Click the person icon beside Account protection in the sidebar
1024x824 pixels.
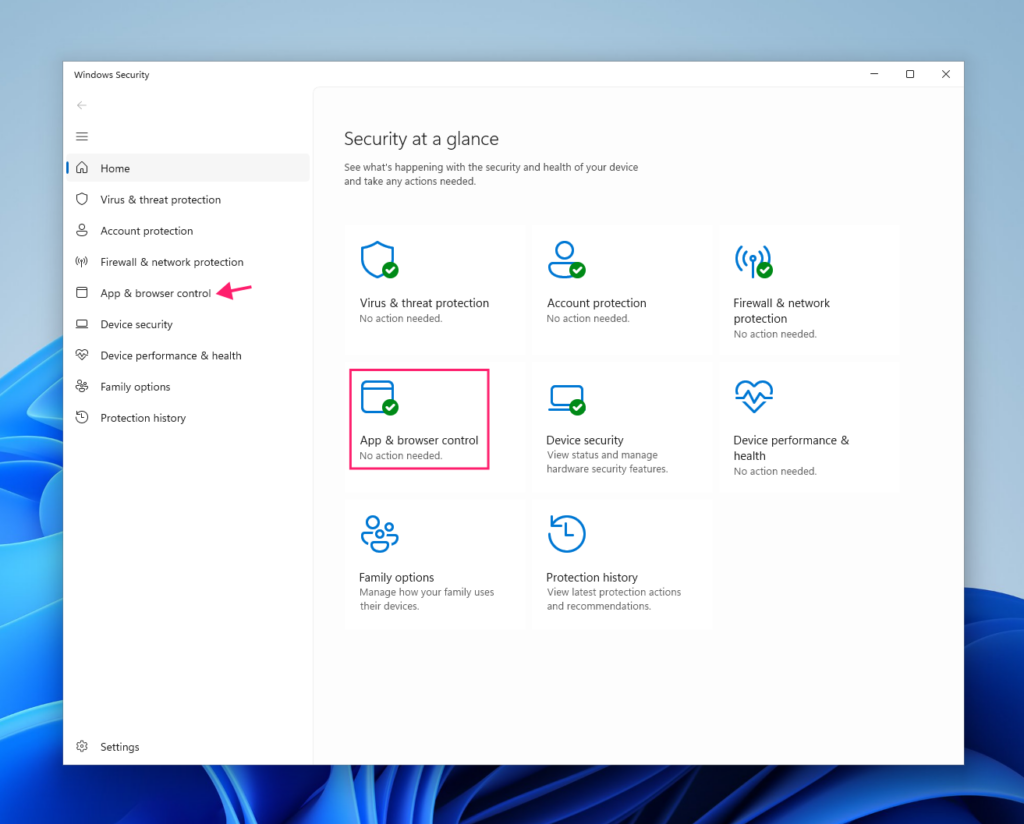point(82,230)
